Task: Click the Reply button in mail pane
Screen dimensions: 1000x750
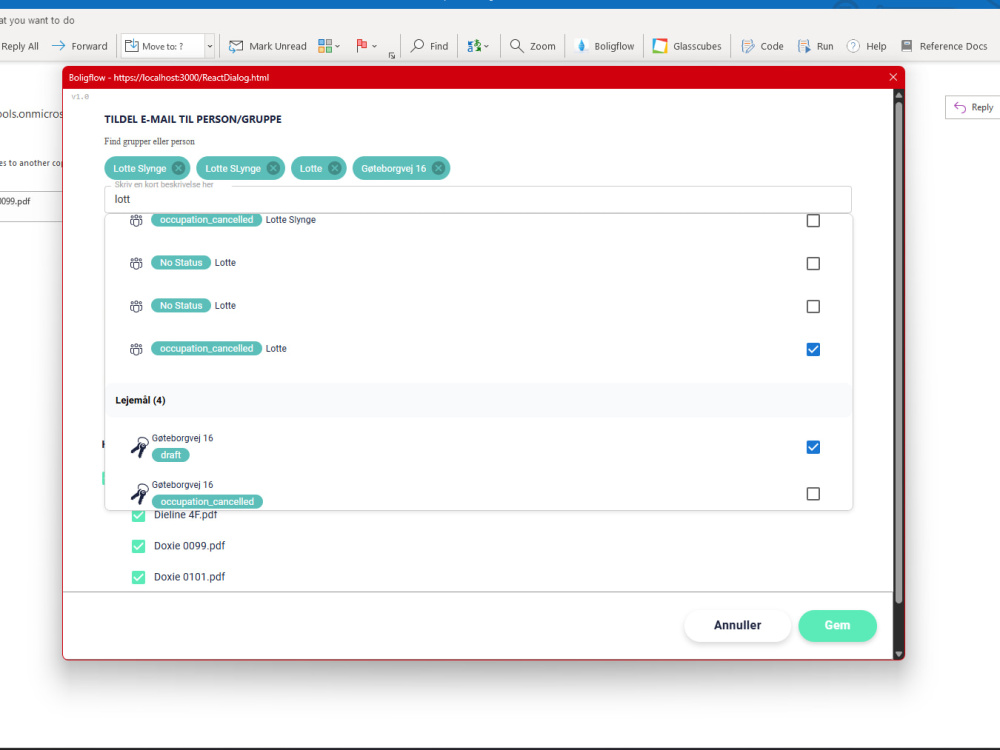Action: point(973,107)
